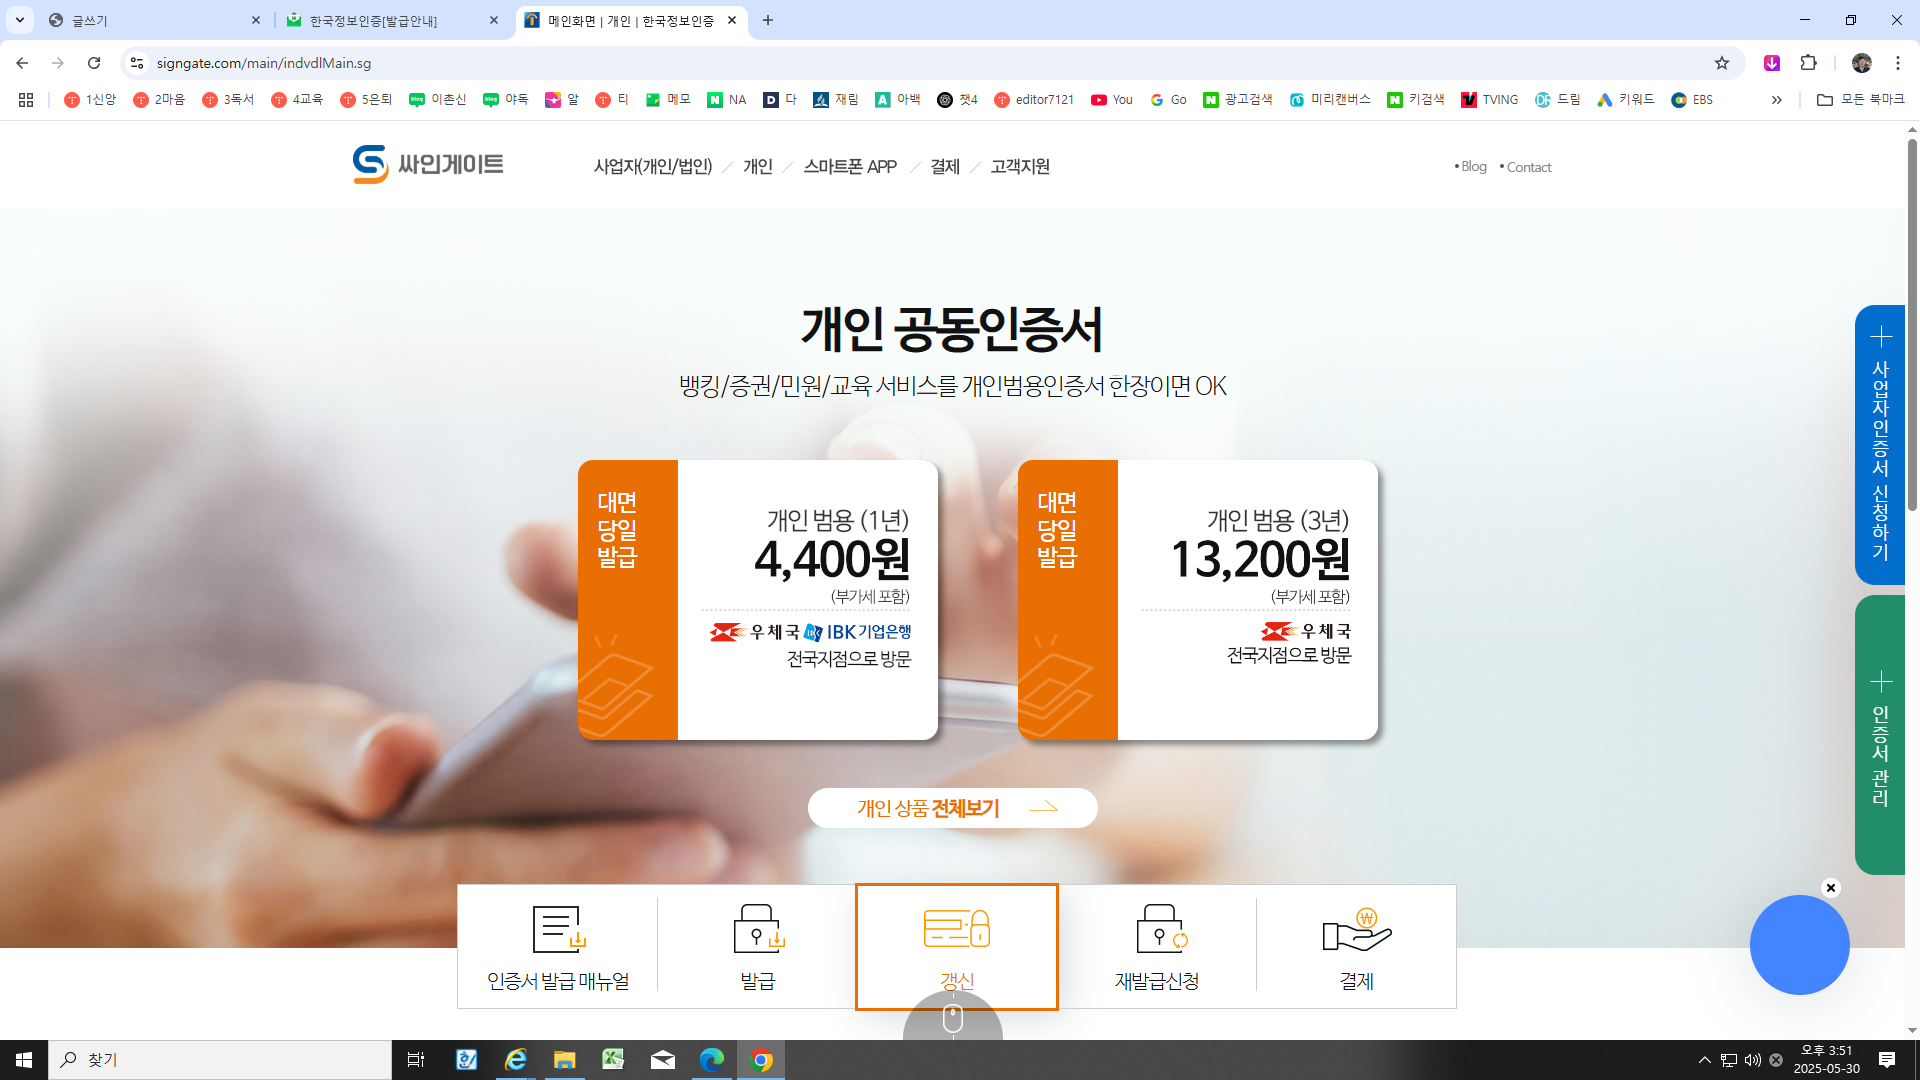Click the 재발급신청 lock-refresh icon
This screenshot has height=1080, width=1920.
(x=1158, y=930)
